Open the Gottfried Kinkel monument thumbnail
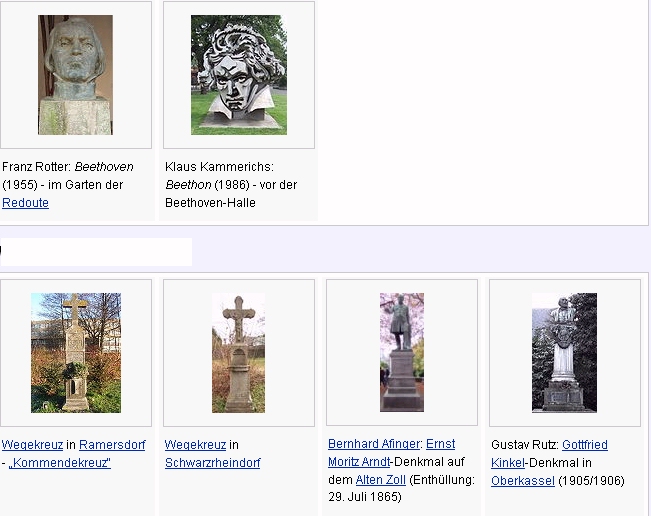This screenshot has height=516, width=651. (564, 352)
